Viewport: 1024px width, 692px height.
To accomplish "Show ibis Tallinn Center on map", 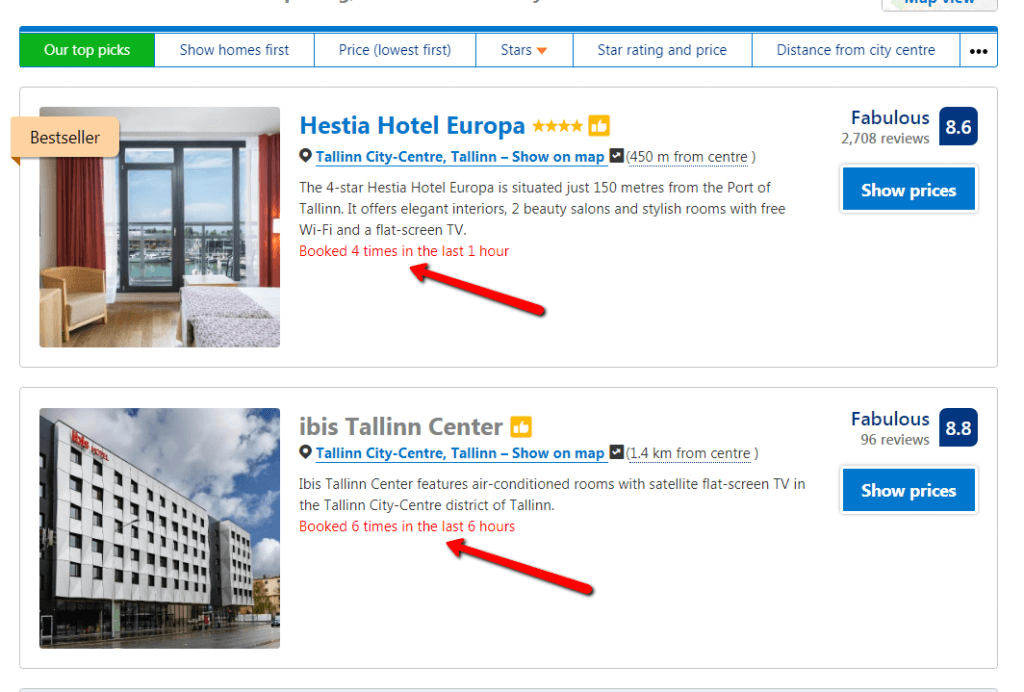I will [x=558, y=453].
